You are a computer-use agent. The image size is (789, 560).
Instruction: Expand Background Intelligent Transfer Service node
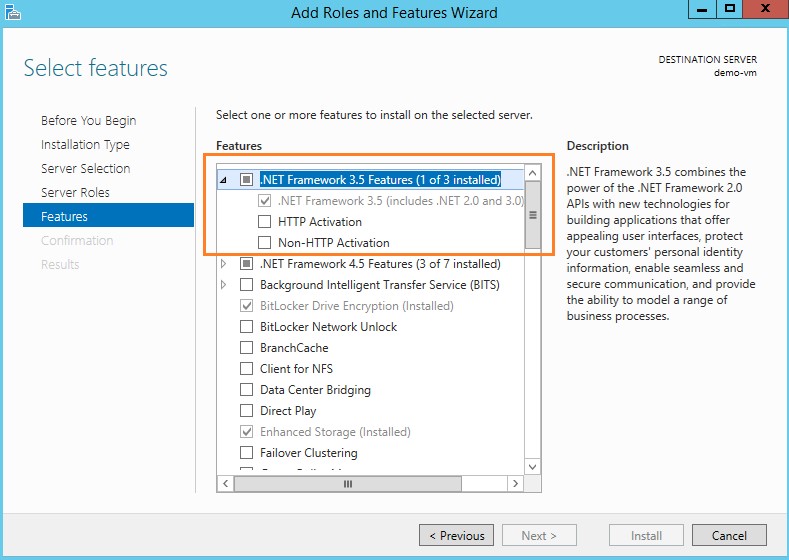click(x=223, y=286)
